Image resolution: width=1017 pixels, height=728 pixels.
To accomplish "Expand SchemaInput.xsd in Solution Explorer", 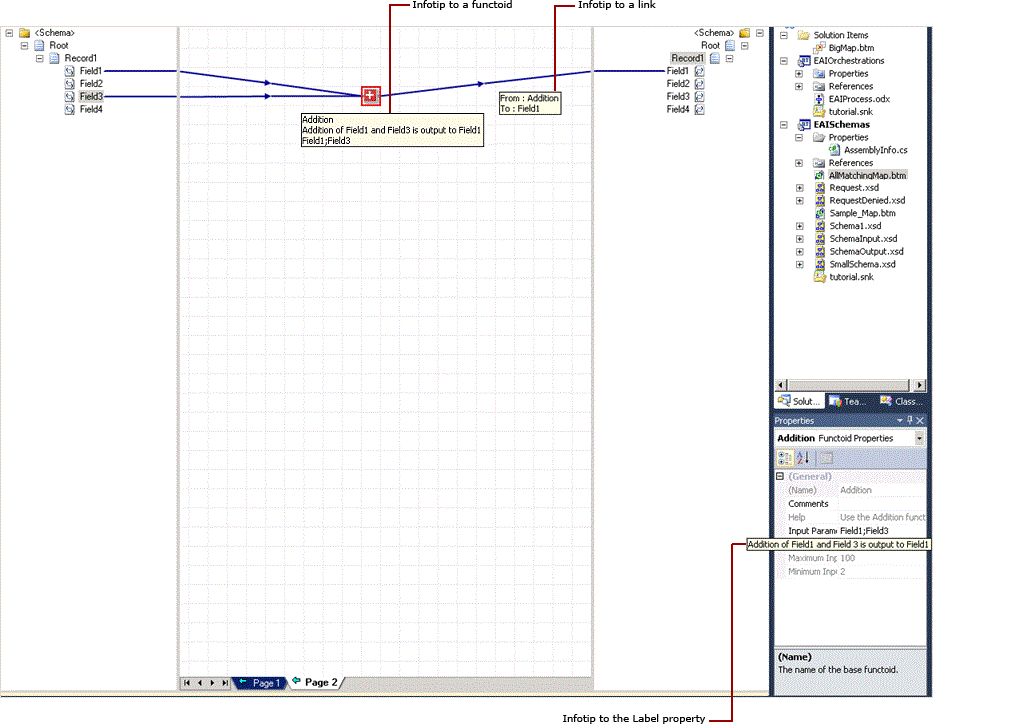I will pos(798,239).
